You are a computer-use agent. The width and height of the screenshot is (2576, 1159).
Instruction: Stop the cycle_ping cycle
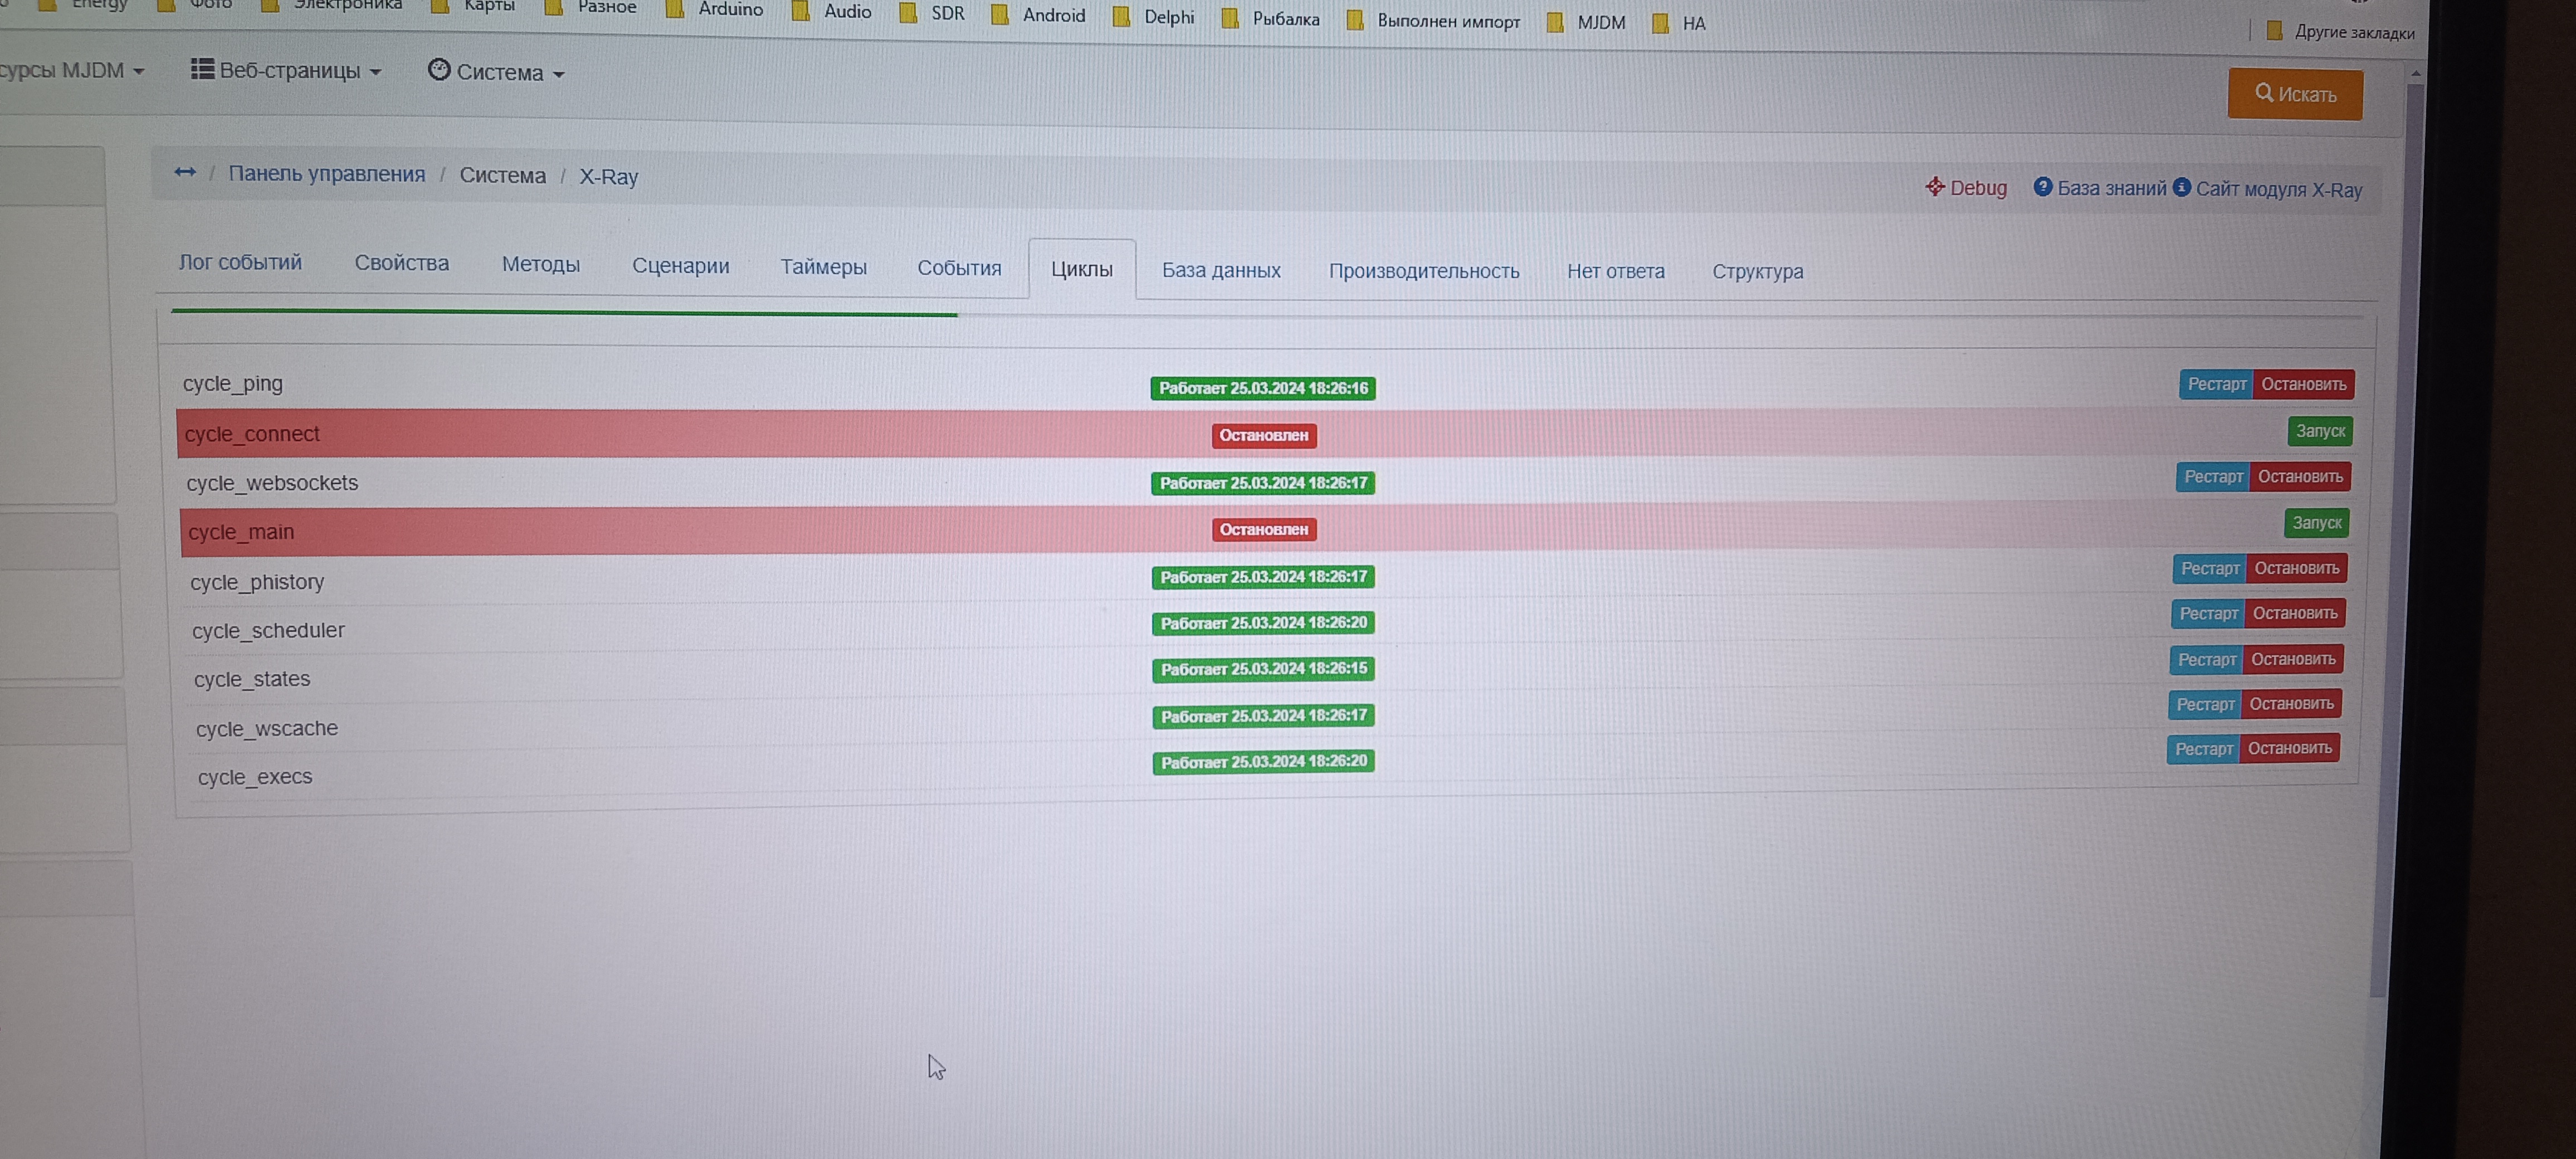click(x=2303, y=385)
